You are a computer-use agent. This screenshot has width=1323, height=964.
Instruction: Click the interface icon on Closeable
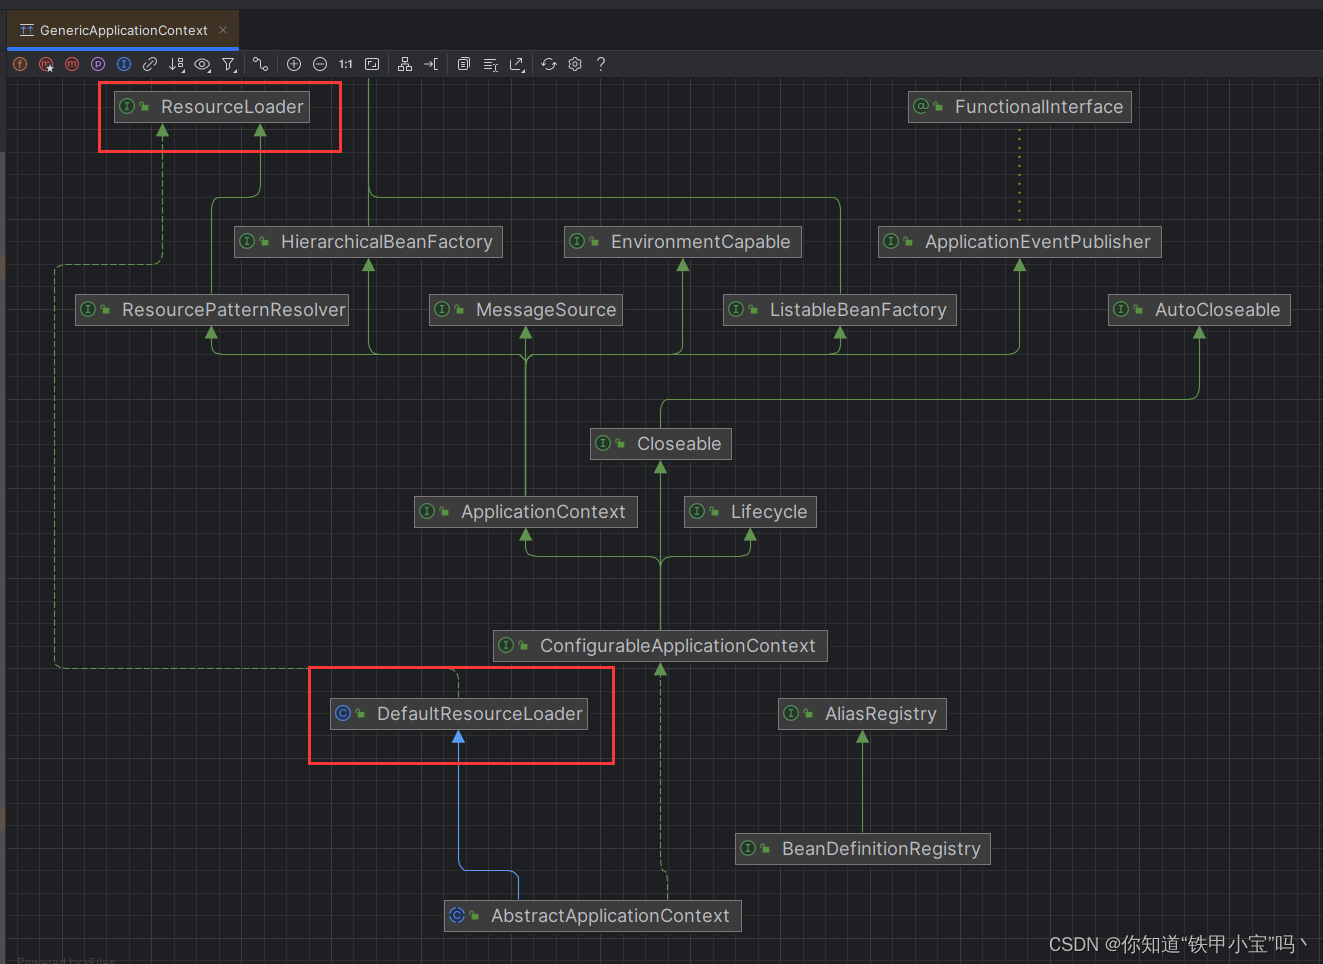coord(603,443)
